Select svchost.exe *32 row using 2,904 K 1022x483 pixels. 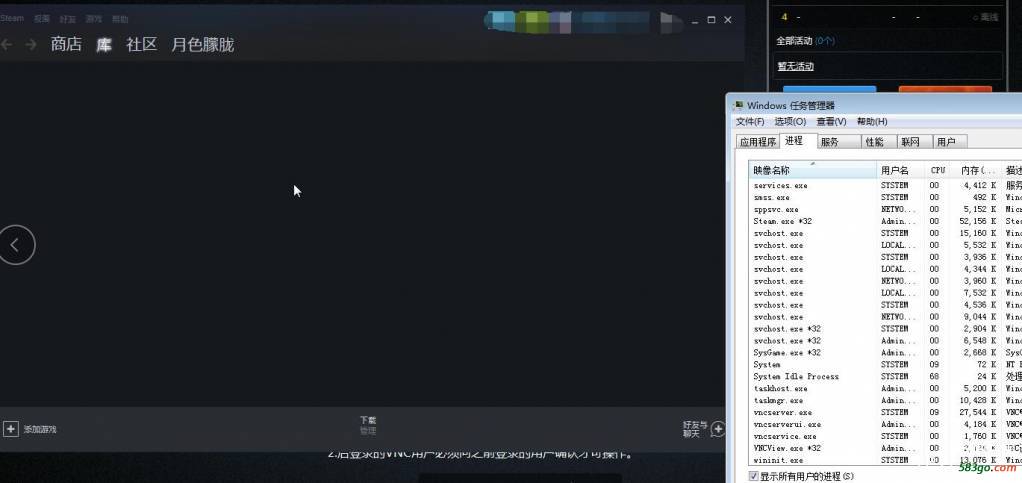(x=885, y=329)
